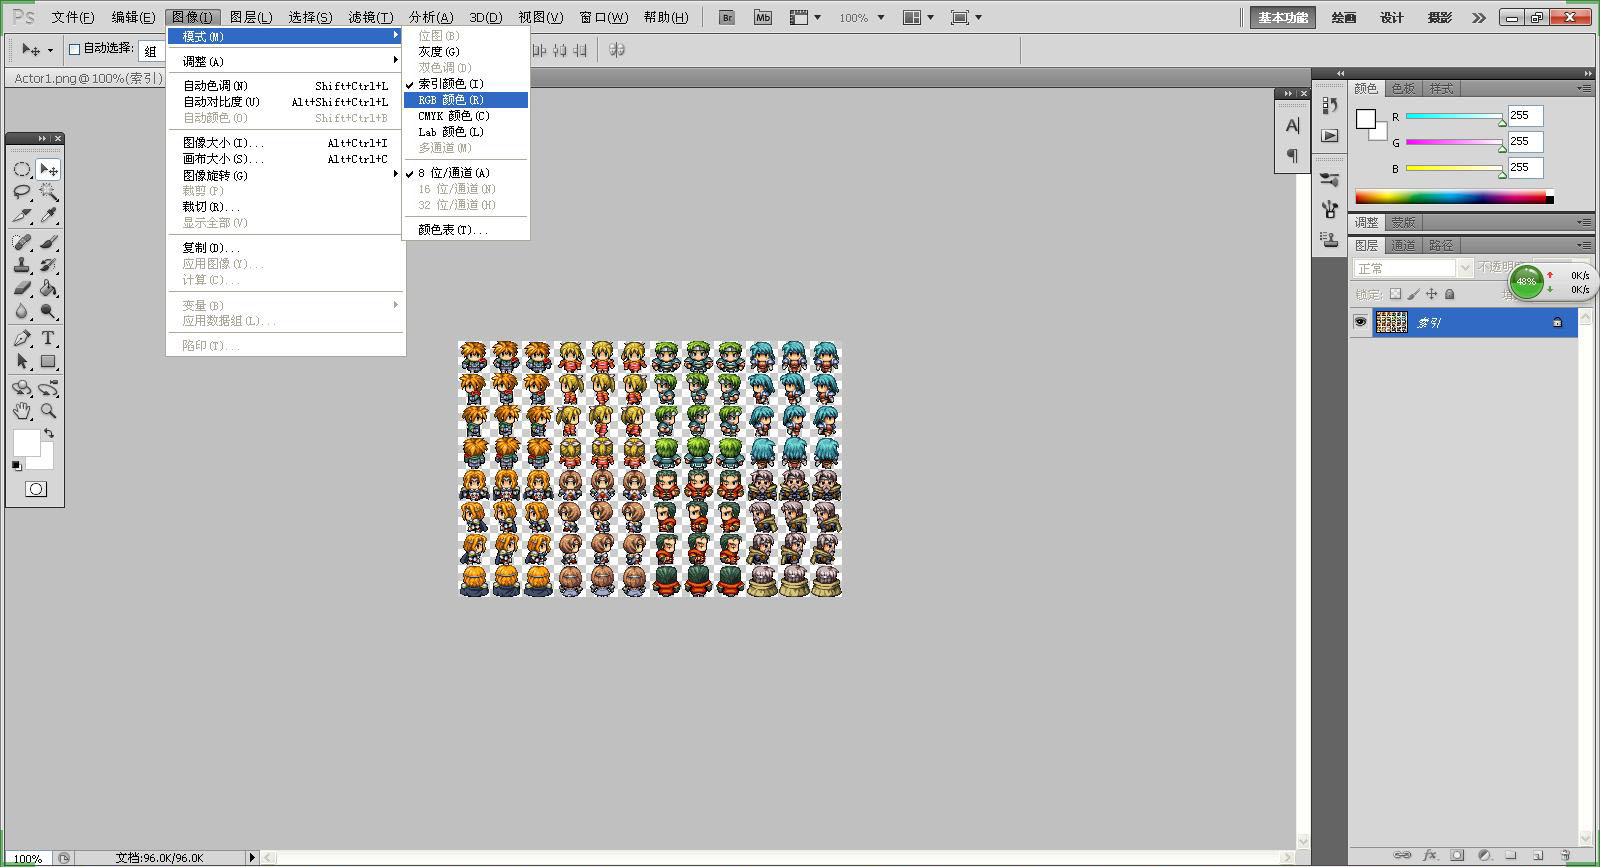Switch to the 设计 workspace
The image size is (1600, 867).
[x=1392, y=17]
